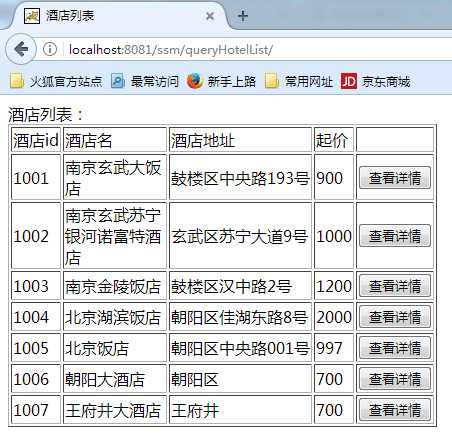The height and width of the screenshot is (437, 452).
Task: Click address 朝阳区佳湖东路8号
Action: (239, 317)
